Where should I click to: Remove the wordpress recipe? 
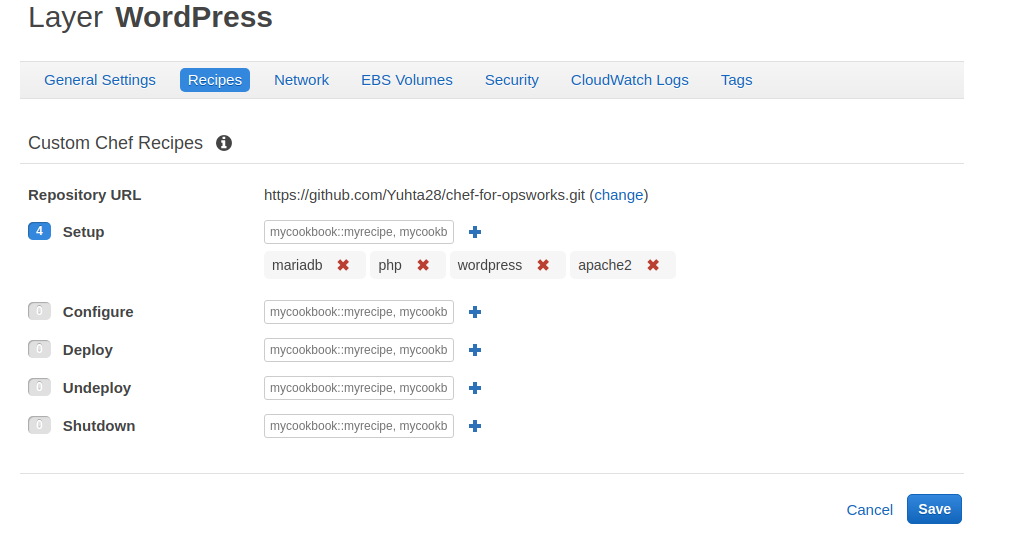tap(543, 265)
